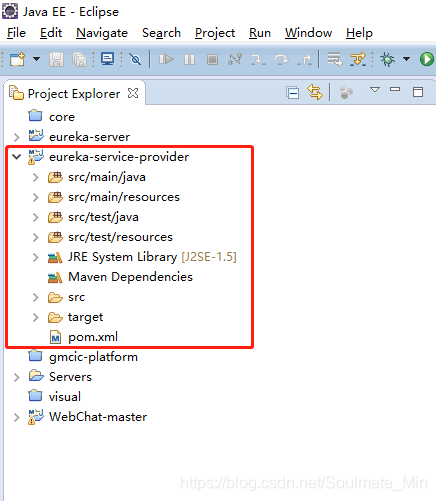The width and height of the screenshot is (436, 501).
Task: Select the target folder
Action: tap(85, 317)
